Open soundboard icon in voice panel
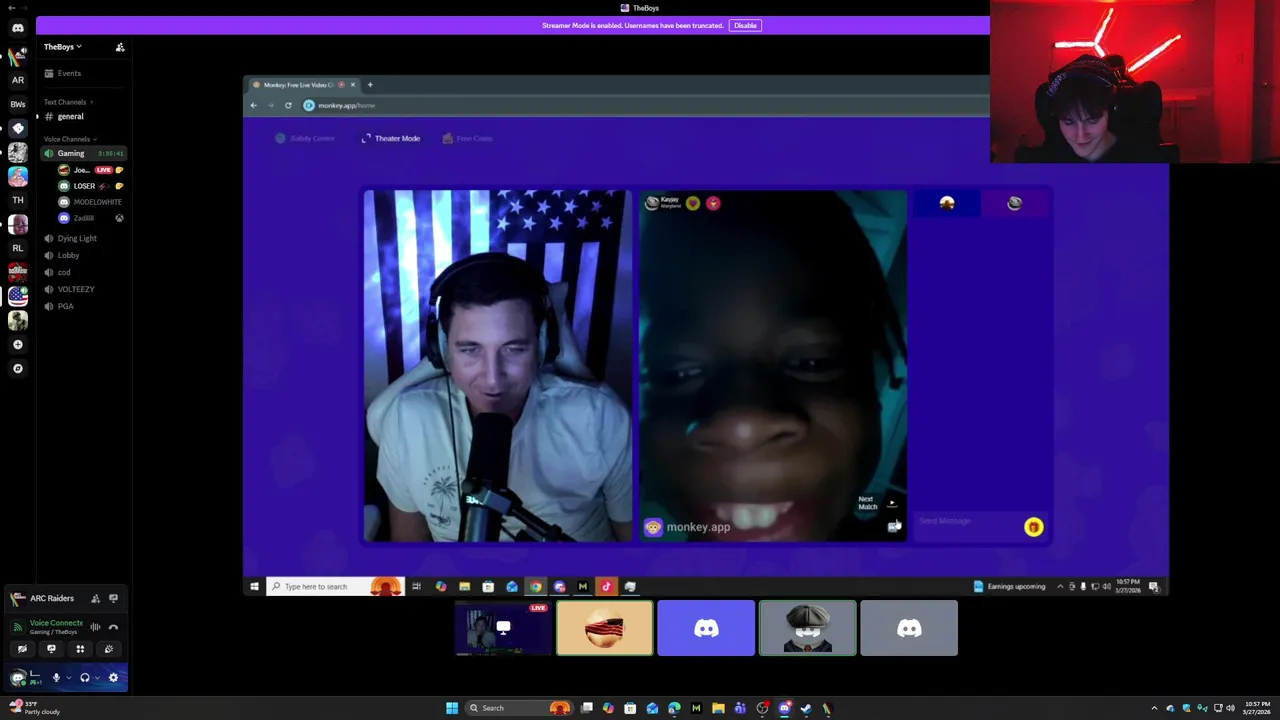1280x720 pixels. coord(109,649)
